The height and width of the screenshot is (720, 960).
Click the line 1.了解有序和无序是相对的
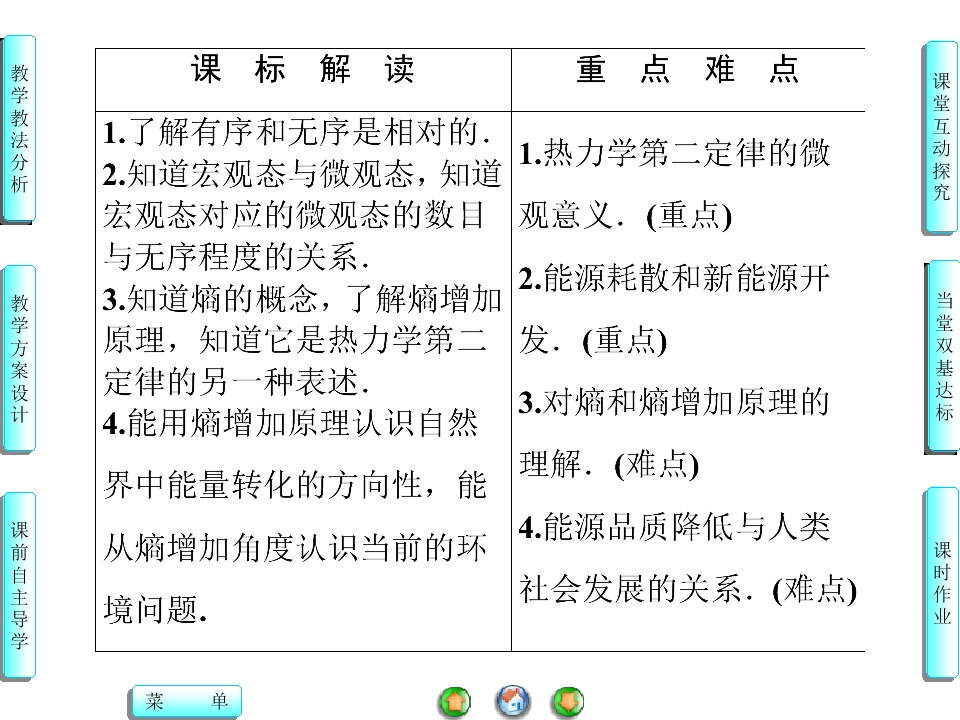pos(297,132)
